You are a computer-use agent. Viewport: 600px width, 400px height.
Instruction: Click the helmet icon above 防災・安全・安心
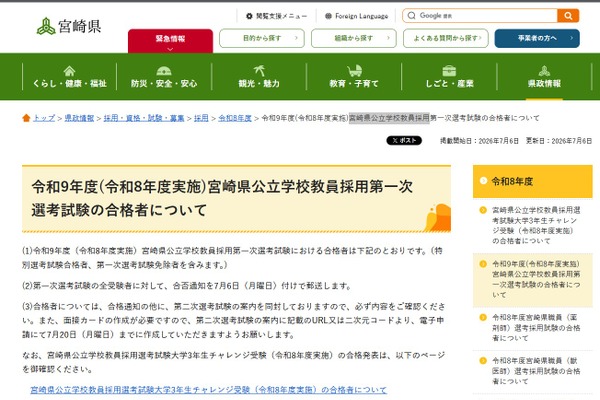tap(164, 71)
